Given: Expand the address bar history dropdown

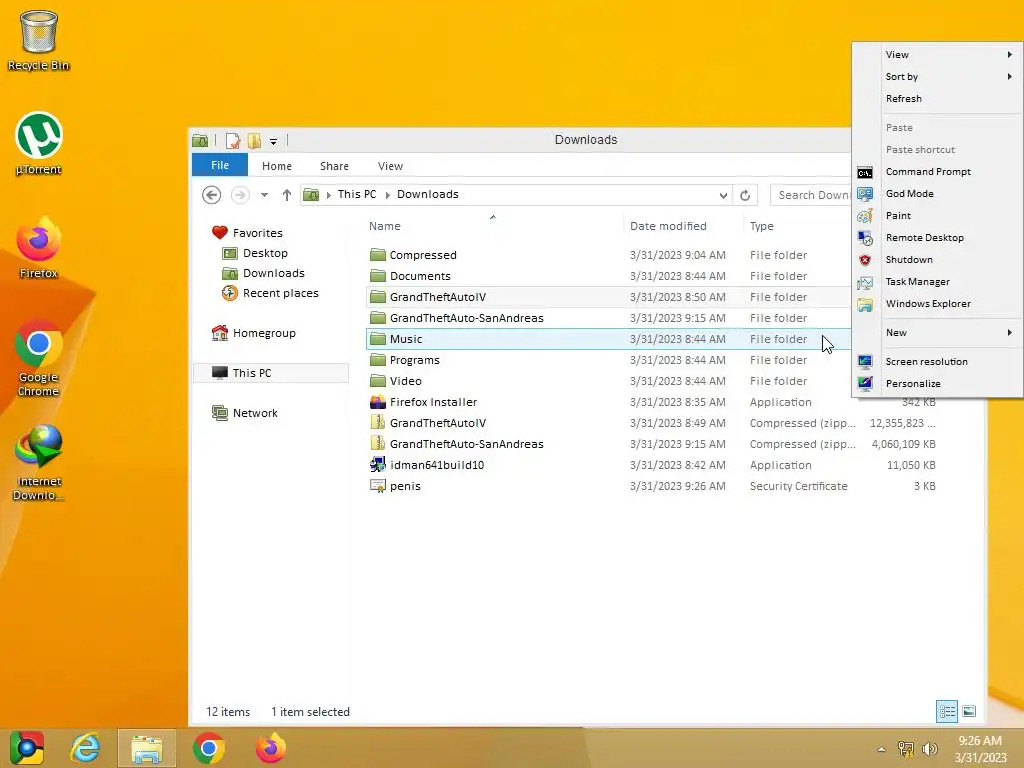Looking at the screenshot, I should pyautogui.click(x=723, y=195).
